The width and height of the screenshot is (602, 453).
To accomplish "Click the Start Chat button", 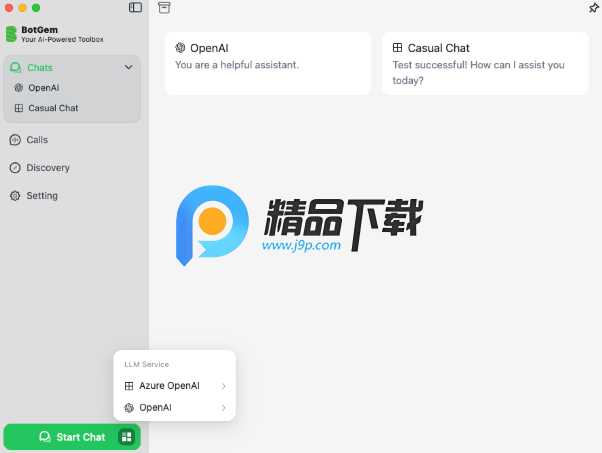I will (x=72, y=437).
